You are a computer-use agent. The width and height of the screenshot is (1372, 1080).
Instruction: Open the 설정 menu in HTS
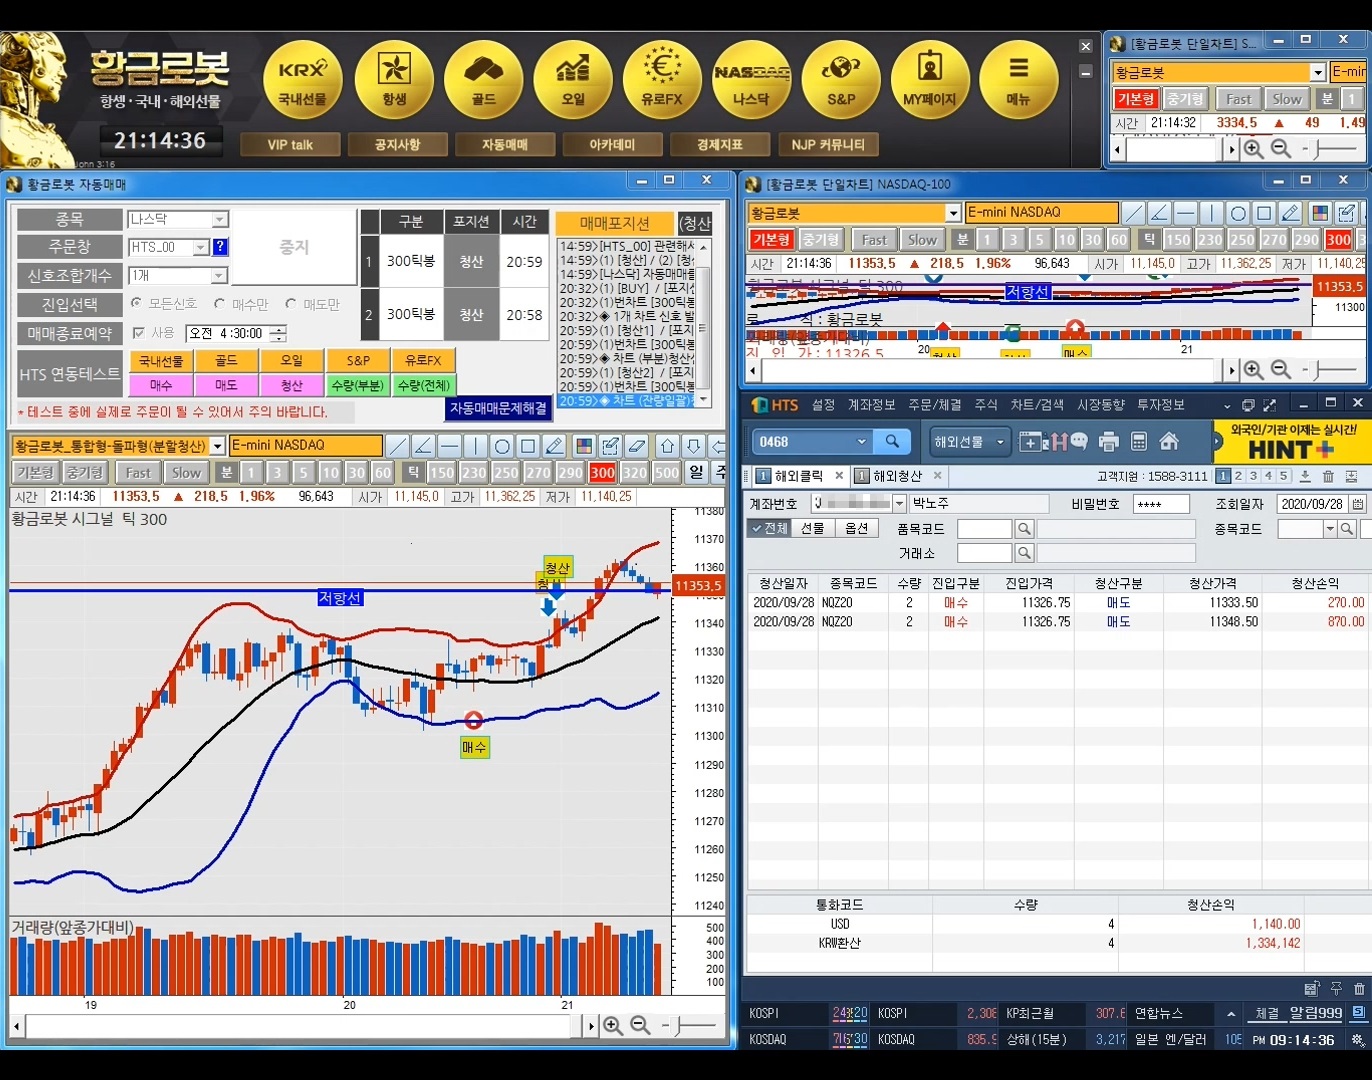(823, 405)
